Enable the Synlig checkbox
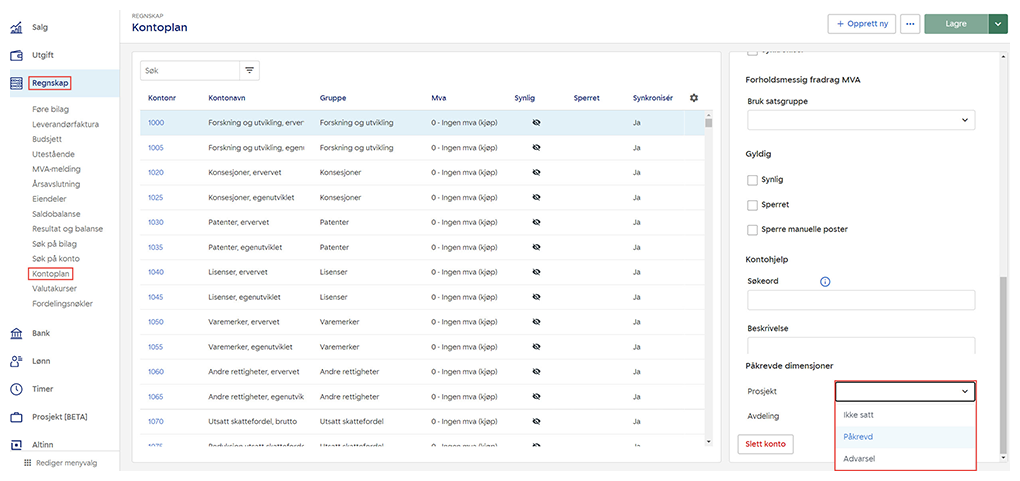This screenshot has height=481, width=1020. [x=753, y=180]
